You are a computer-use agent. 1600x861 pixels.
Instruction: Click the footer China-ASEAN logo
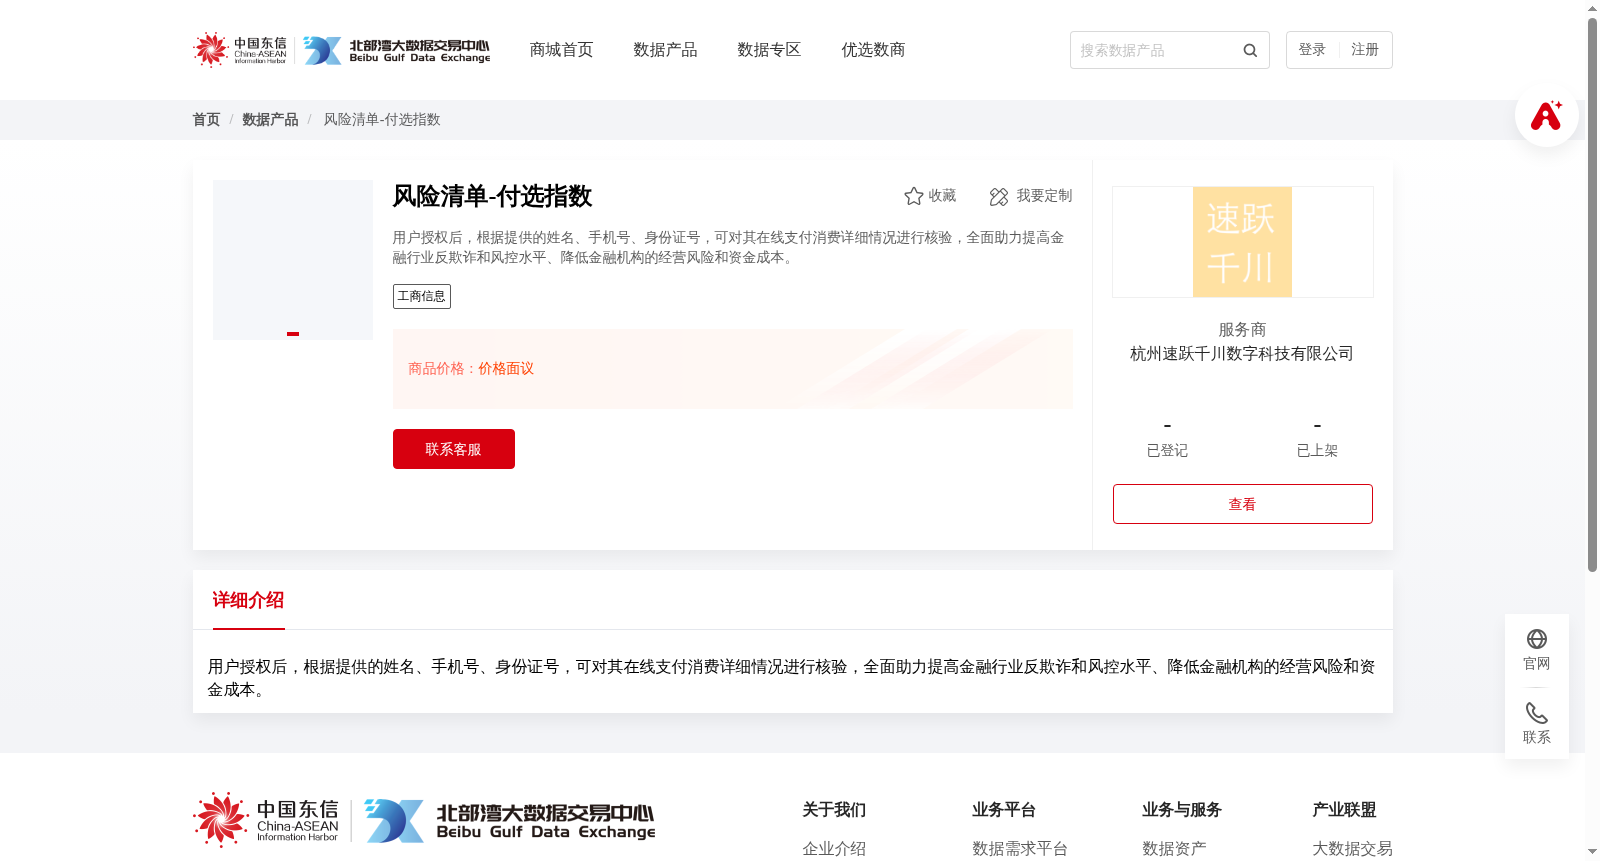266,820
